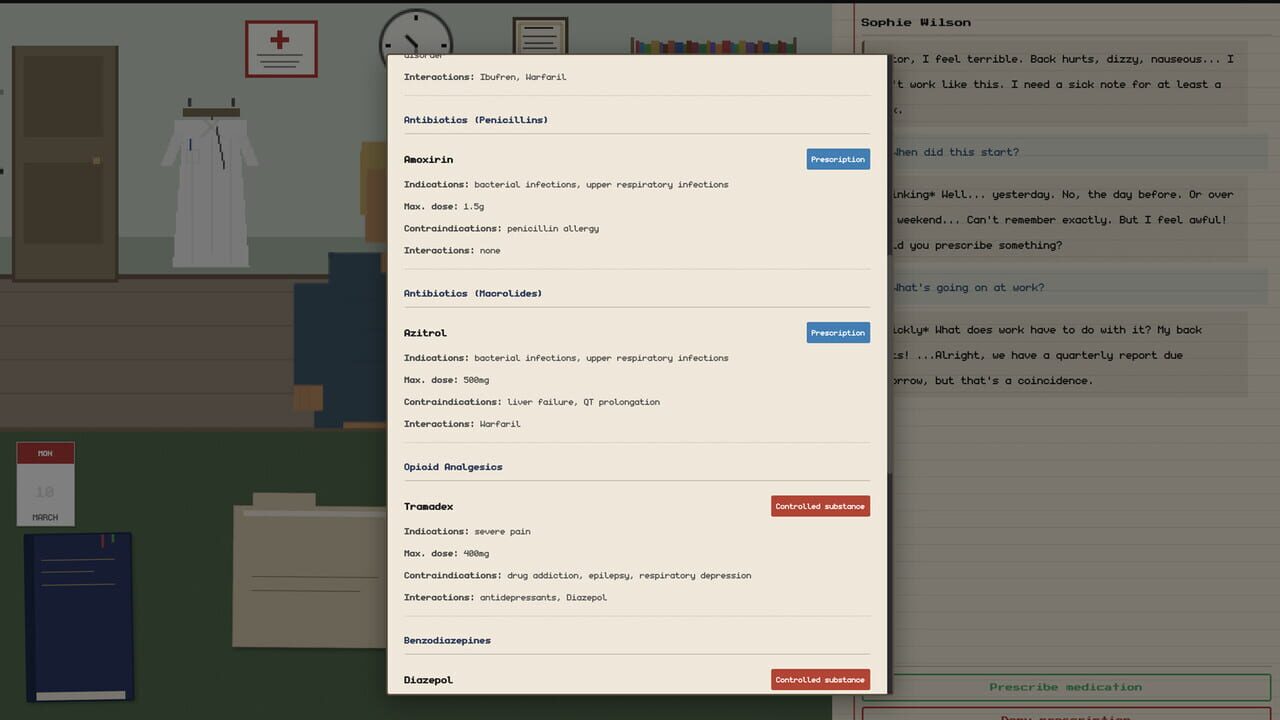This screenshot has height=720, width=1280.
Task: Click the Antibiotics (Macrolides) heading
Action: coord(473,293)
